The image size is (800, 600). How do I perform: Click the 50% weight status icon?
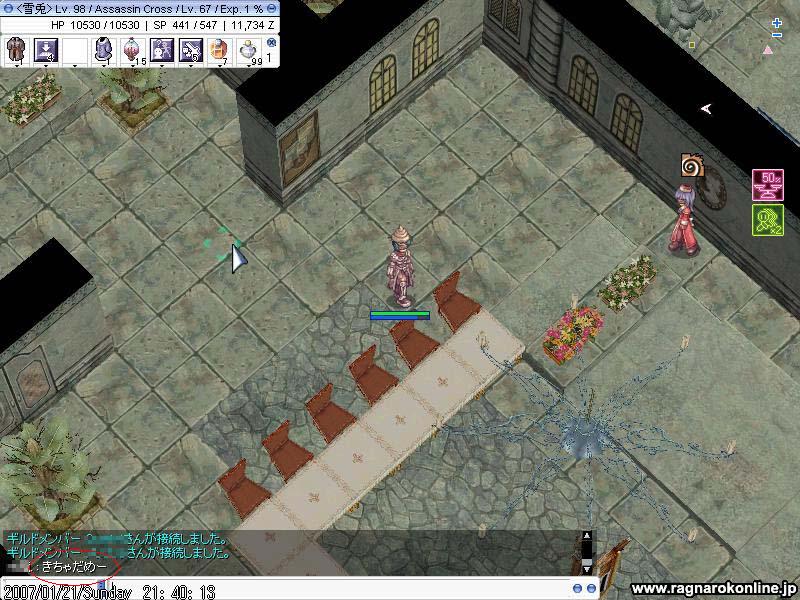pos(768,185)
